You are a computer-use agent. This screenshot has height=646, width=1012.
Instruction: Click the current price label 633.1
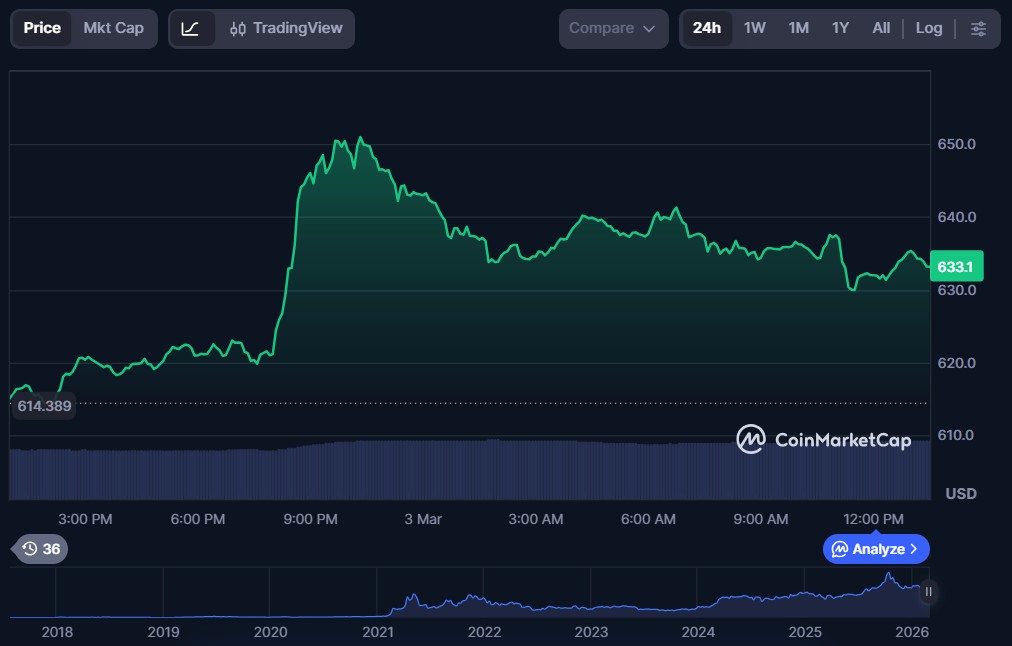point(957,267)
